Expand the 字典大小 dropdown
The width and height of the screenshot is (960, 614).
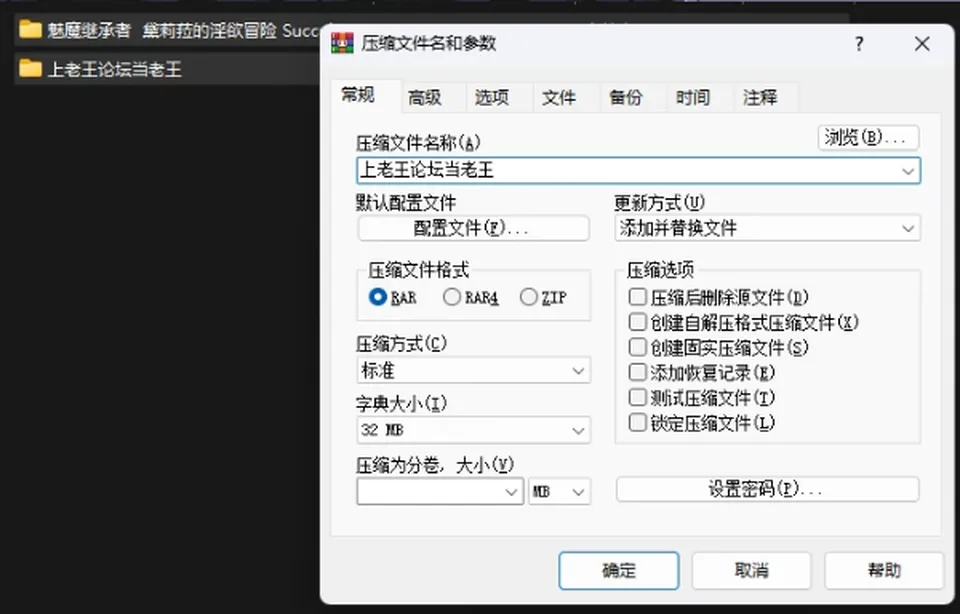pyautogui.click(x=473, y=430)
